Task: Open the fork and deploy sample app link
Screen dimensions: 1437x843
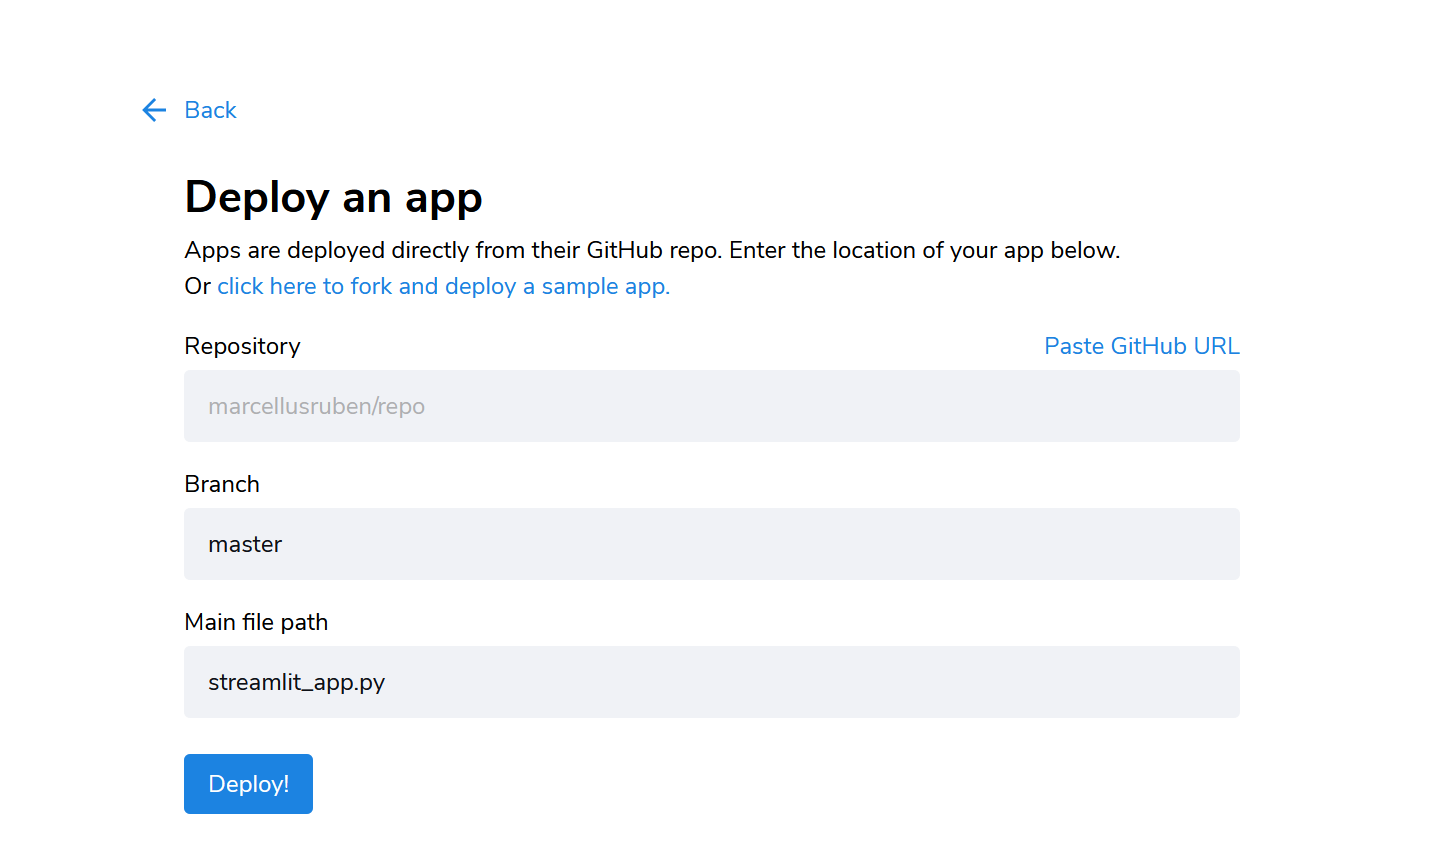Action: [443, 287]
